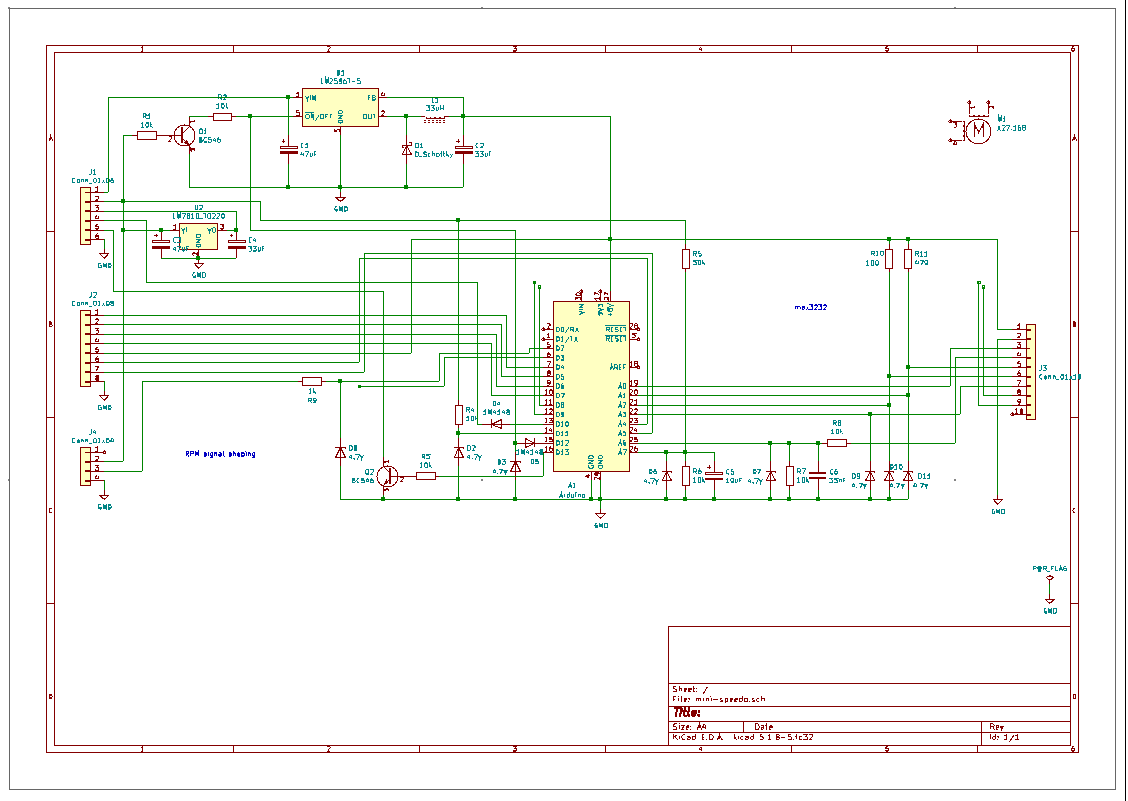Click the Size A4 field in title block
Image resolution: width=1128 pixels, height=801 pixels.
690,727
